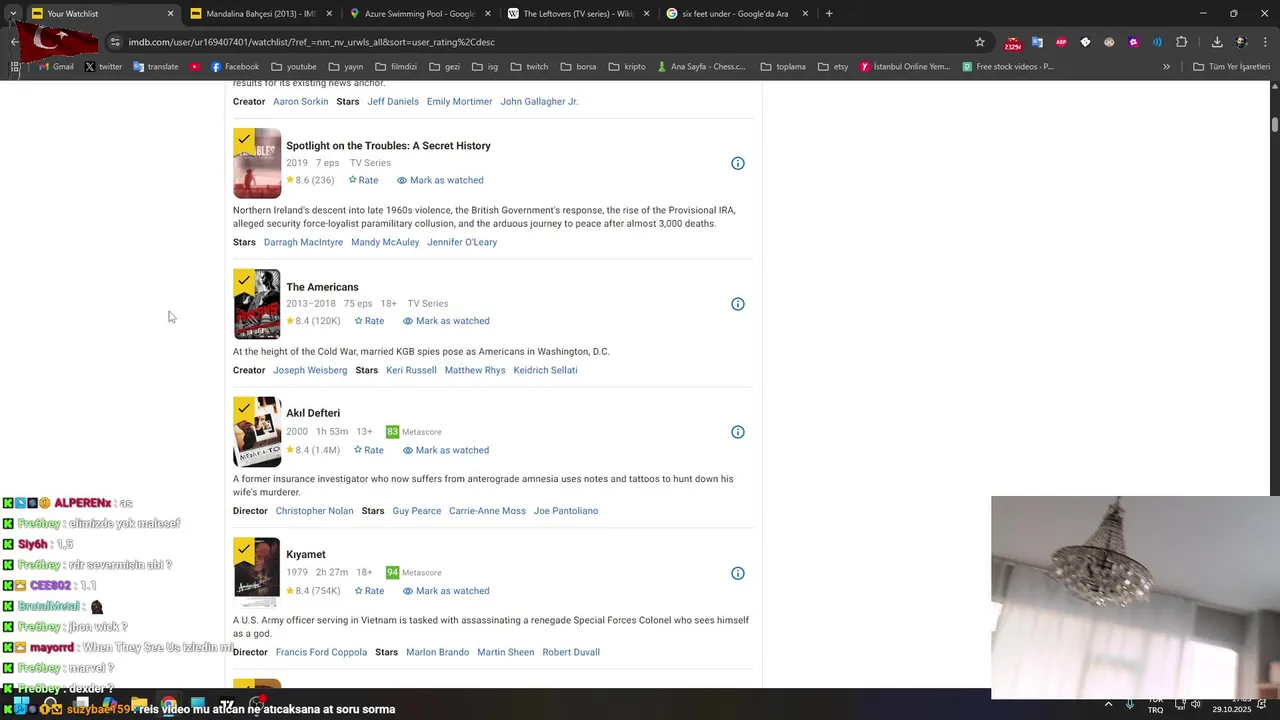Open info for Spotlight on the Troubles

pyautogui.click(x=737, y=163)
